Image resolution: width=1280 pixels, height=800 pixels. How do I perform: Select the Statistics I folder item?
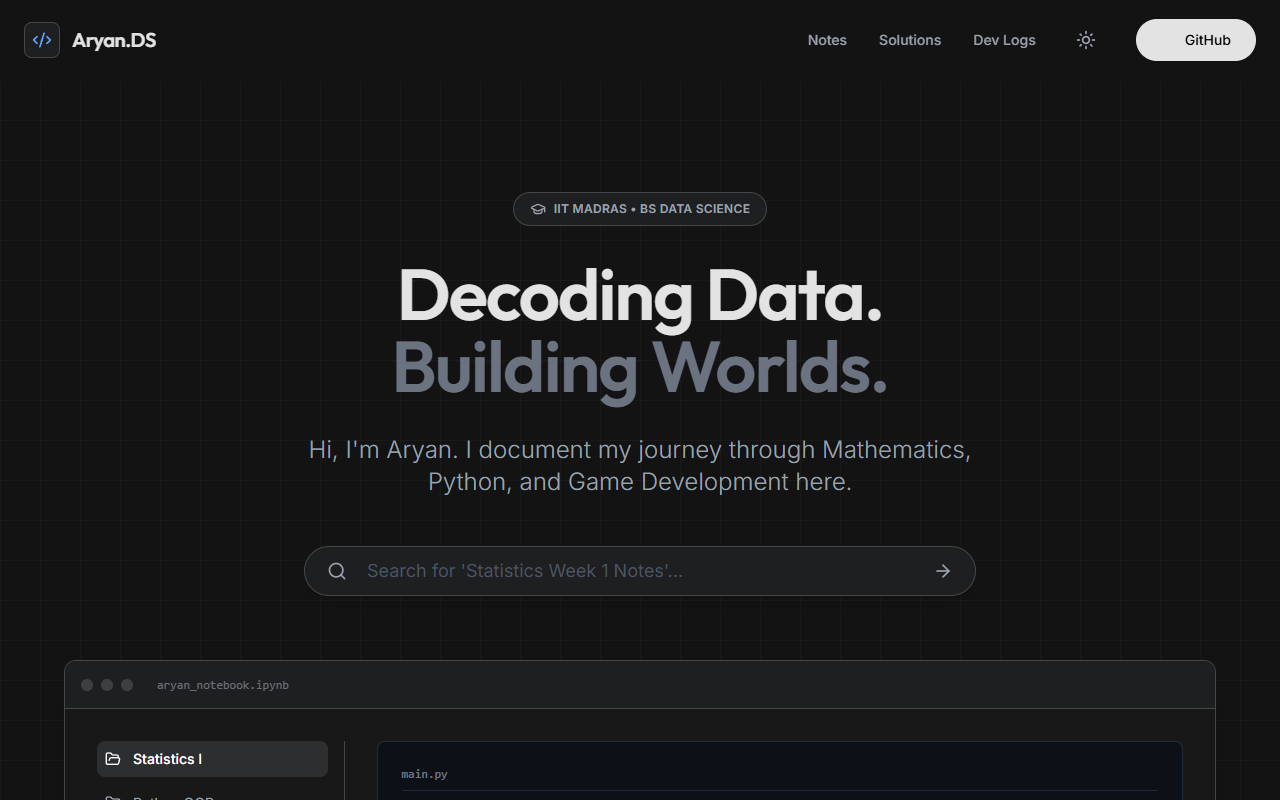click(x=212, y=759)
